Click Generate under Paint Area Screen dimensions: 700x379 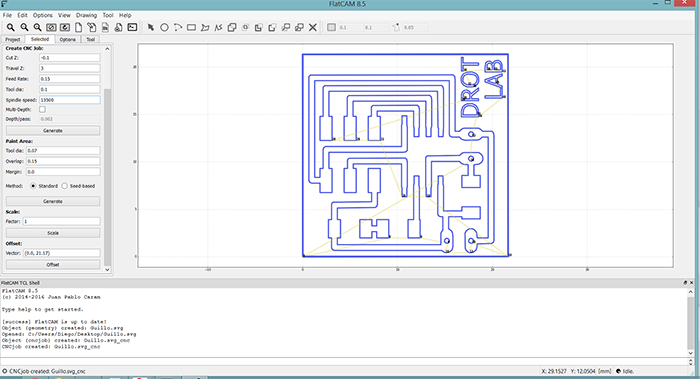click(x=53, y=201)
